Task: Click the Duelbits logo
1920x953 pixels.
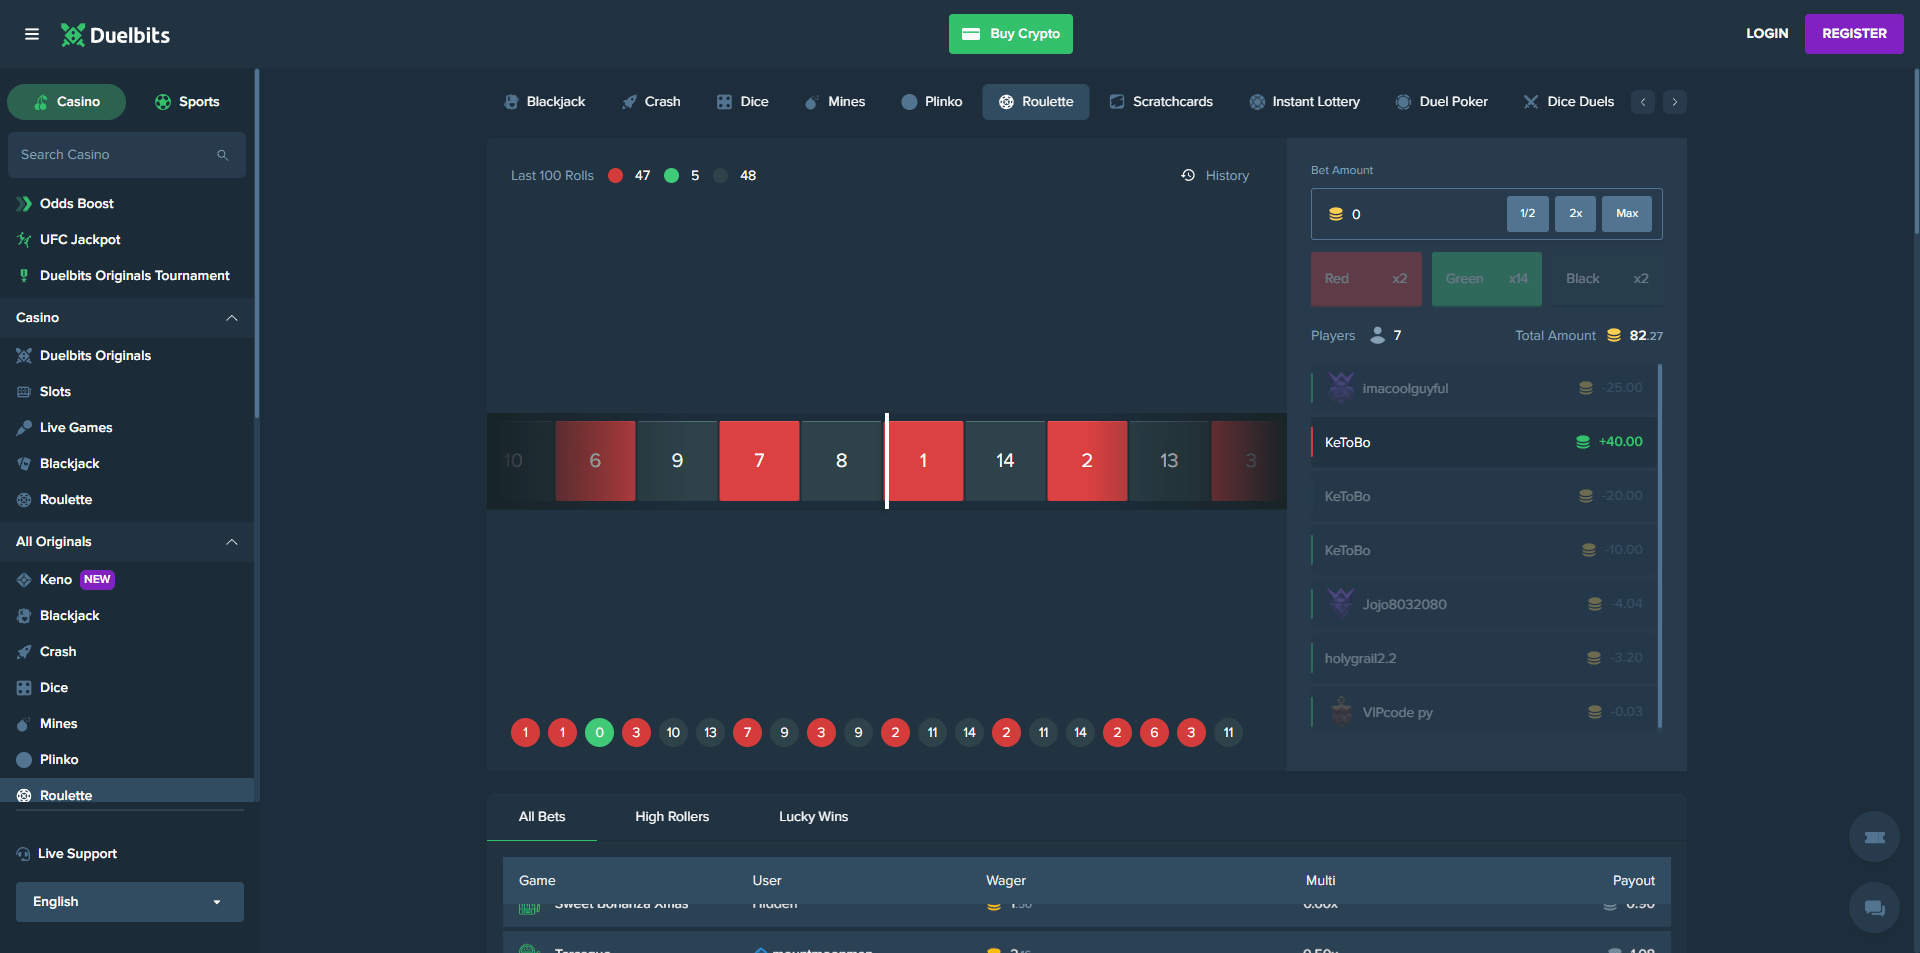Action: [115, 35]
